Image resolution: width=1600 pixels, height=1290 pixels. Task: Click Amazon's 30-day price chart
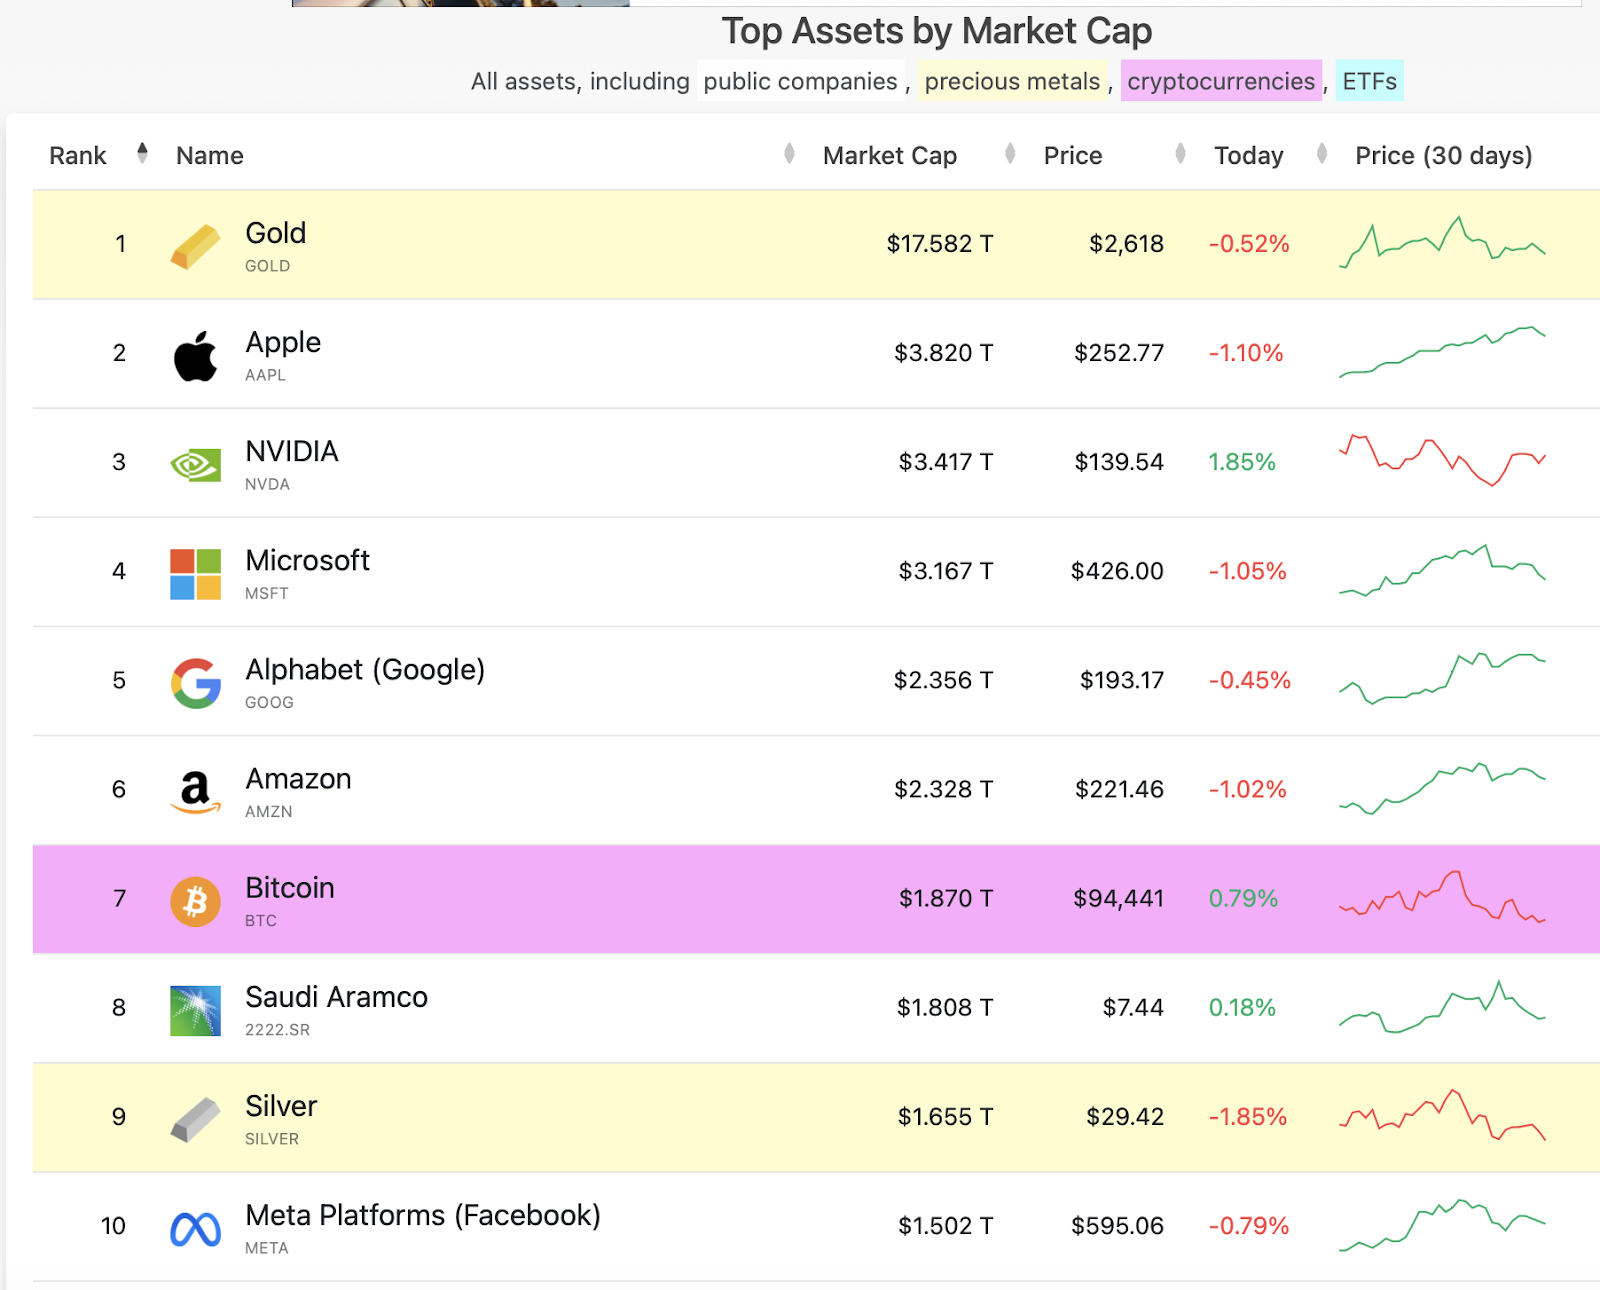pyautogui.click(x=1442, y=789)
